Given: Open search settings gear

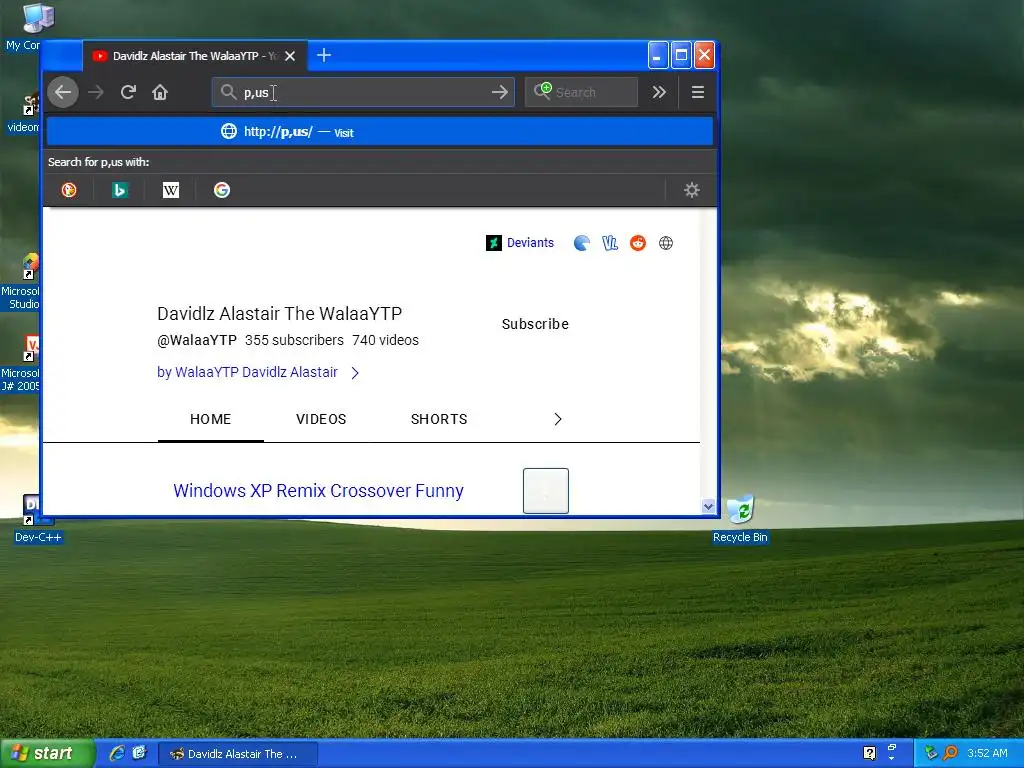Looking at the screenshot, I should click(692, 190).
